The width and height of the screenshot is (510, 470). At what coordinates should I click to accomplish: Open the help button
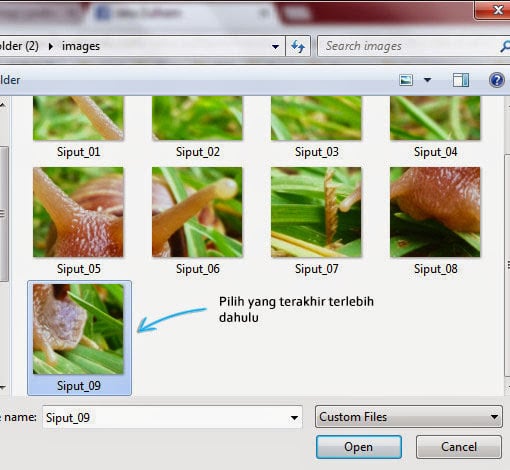tap(496, 80)
